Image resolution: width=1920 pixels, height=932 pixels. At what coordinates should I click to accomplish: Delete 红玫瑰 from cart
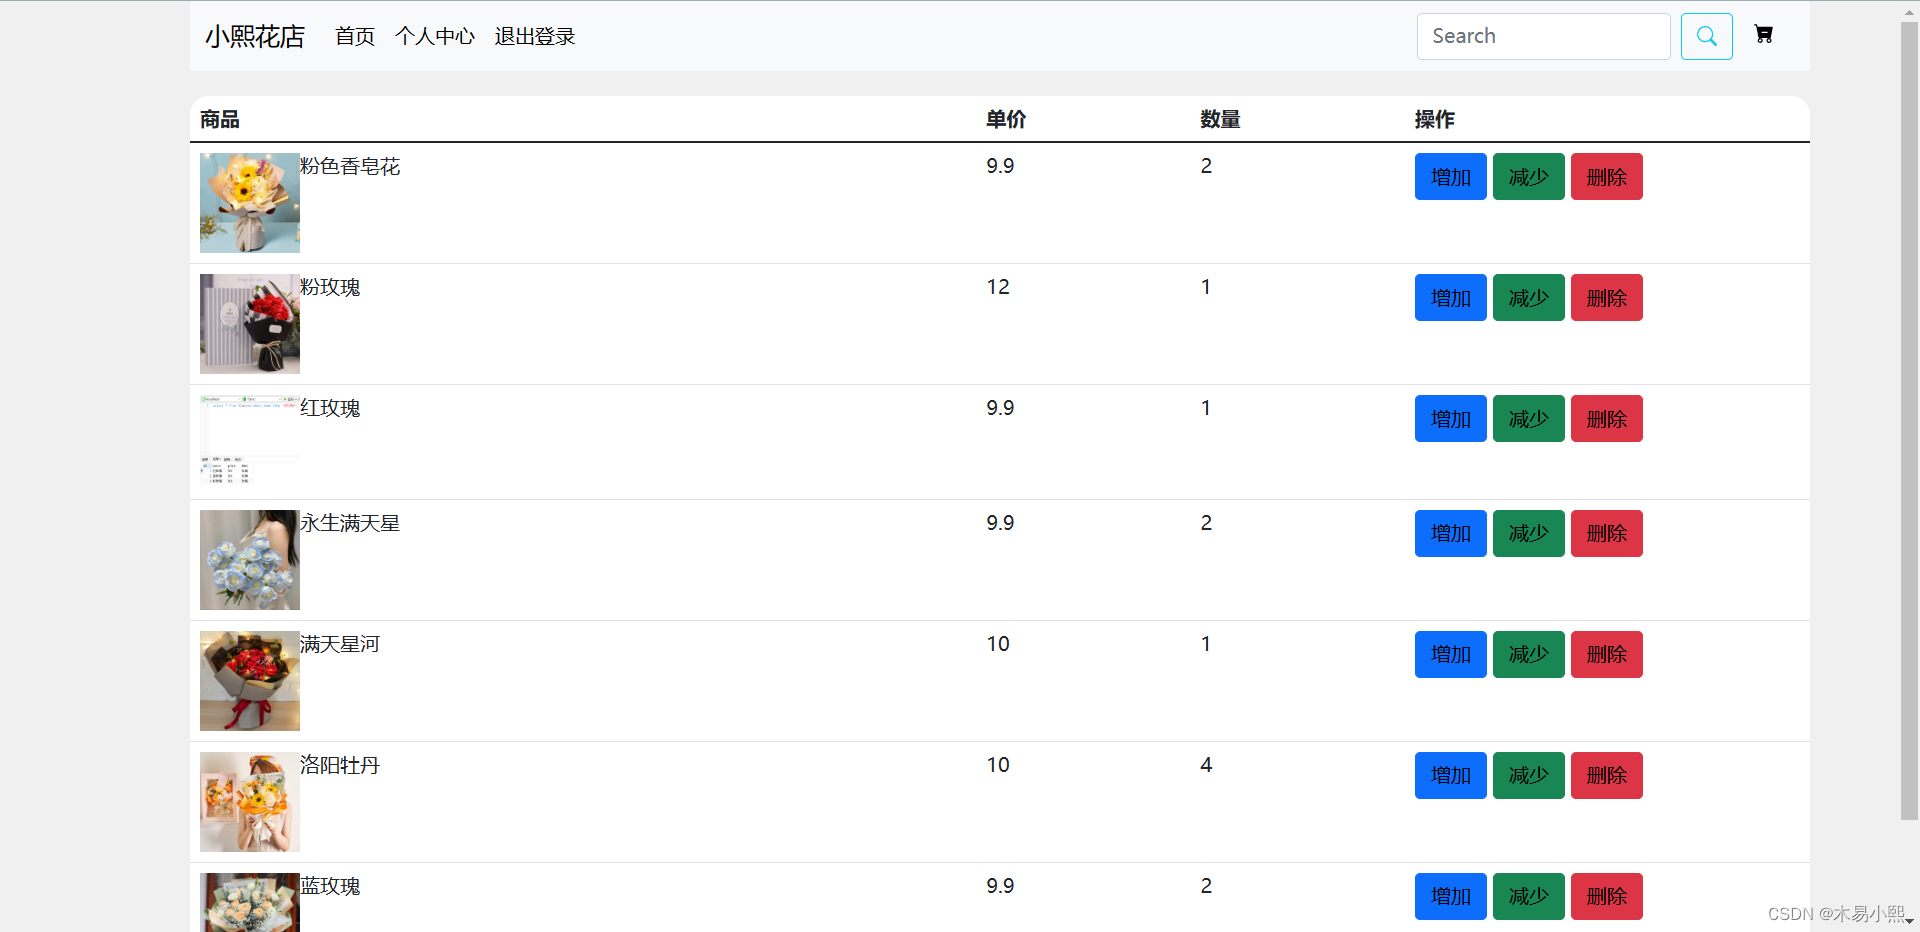tap(1606, 419)
